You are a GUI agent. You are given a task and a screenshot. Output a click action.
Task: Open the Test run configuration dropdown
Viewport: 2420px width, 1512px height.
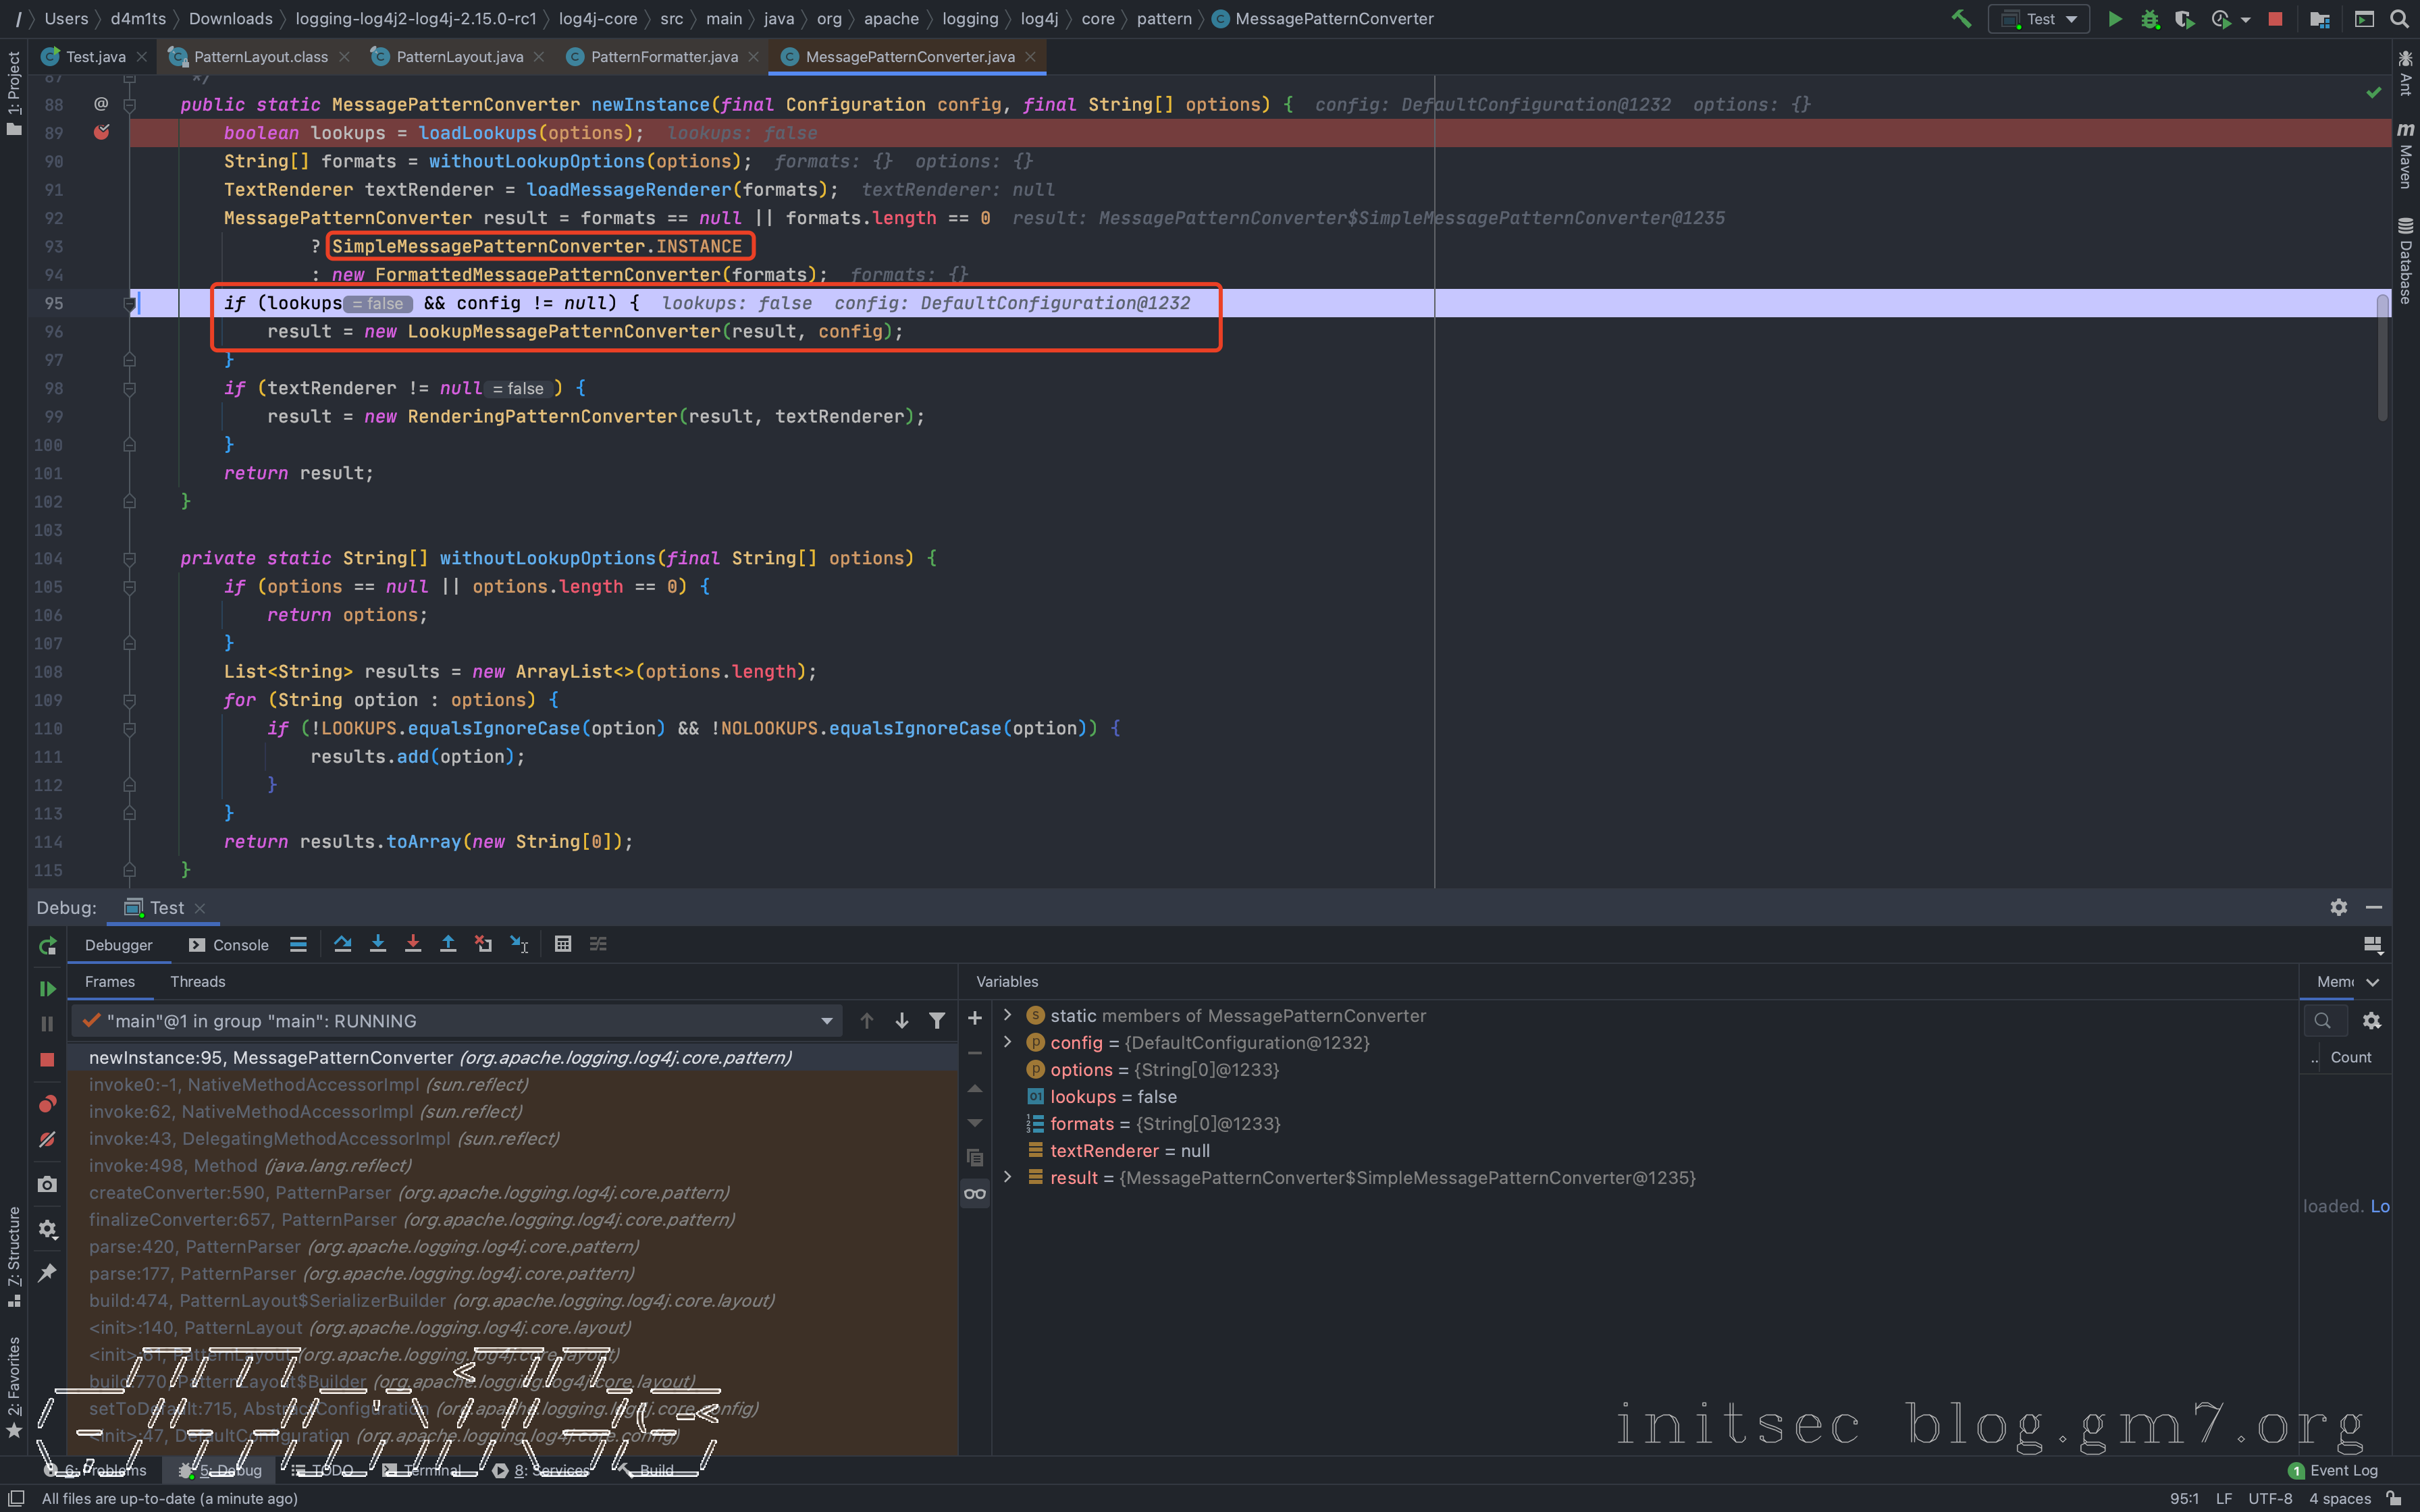click(2039, 19)
